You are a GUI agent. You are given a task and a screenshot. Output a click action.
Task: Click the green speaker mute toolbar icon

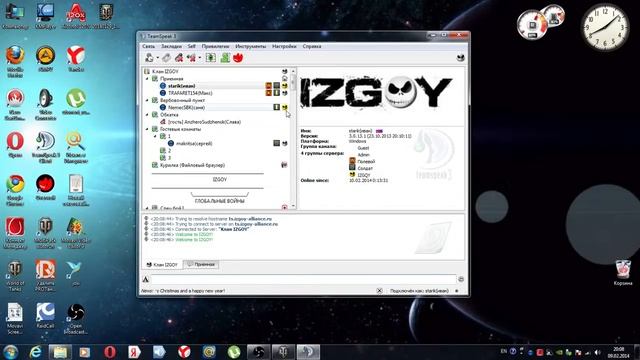click(x=225, y=58)
